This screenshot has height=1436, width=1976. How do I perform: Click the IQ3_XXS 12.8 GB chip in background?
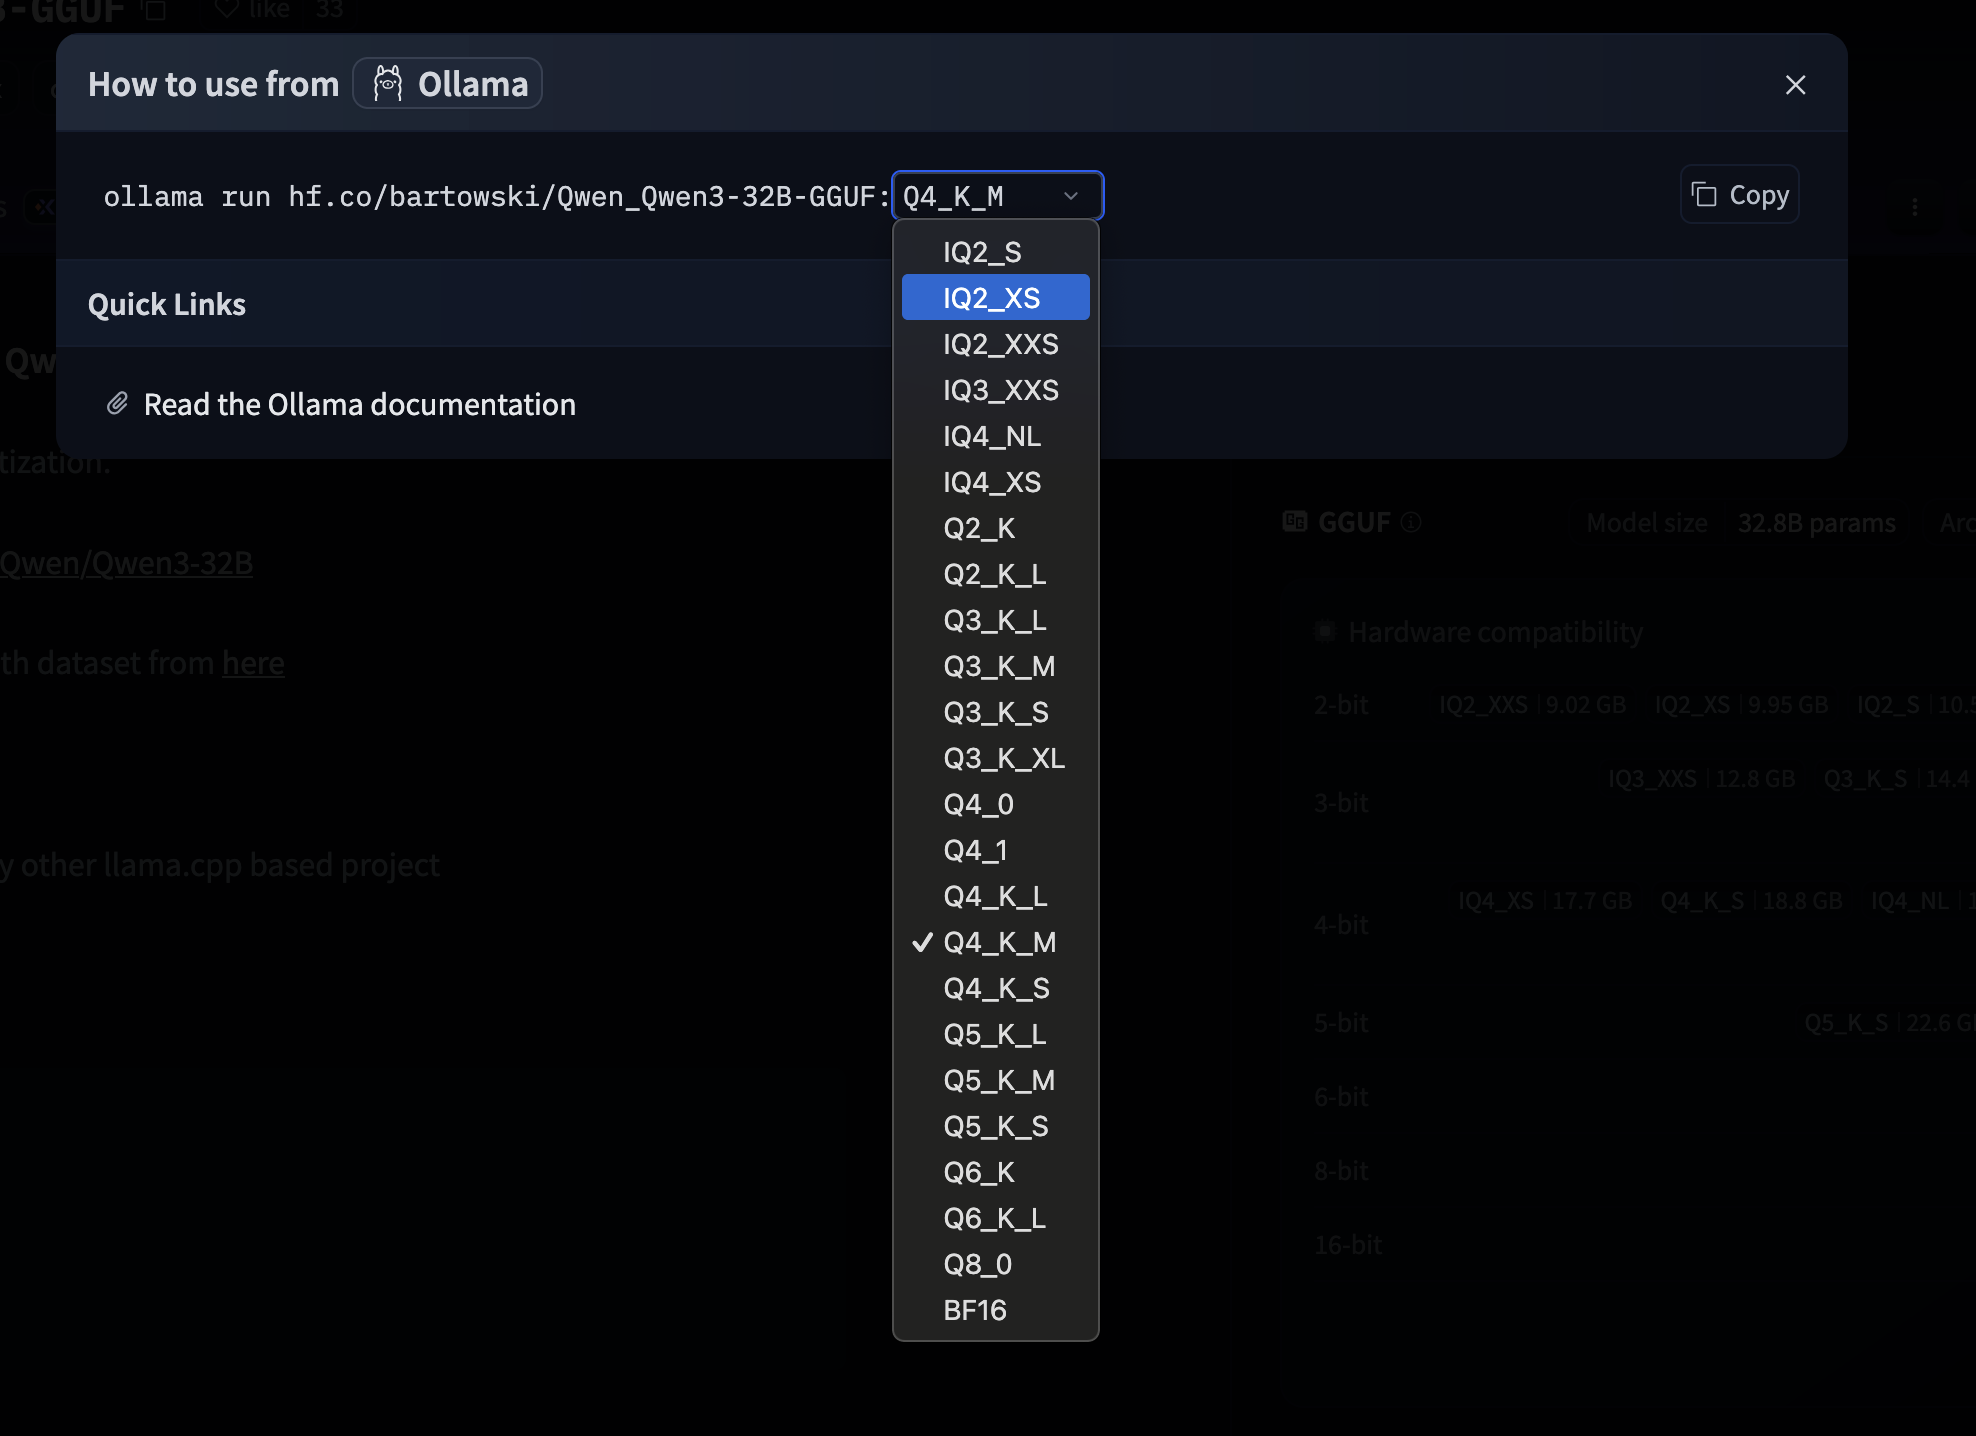[1701, 779]
